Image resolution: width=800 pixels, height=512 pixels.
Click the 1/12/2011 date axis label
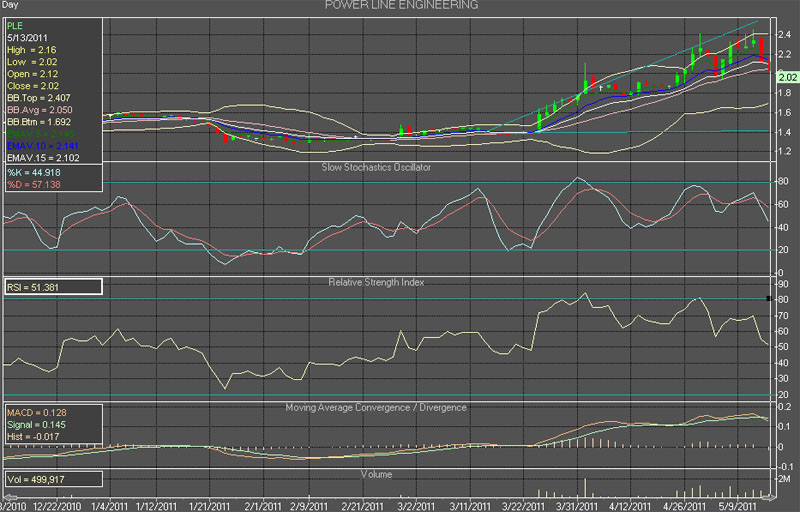156,506
